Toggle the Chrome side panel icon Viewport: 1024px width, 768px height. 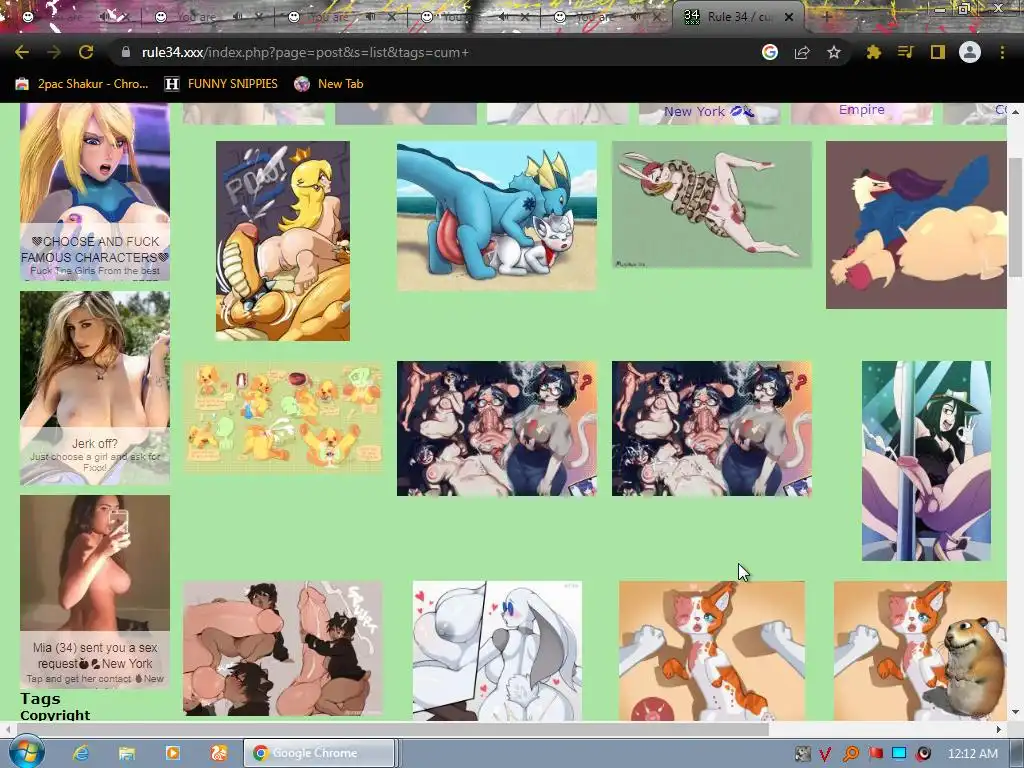pyautogui.click(x=938, y=52)
